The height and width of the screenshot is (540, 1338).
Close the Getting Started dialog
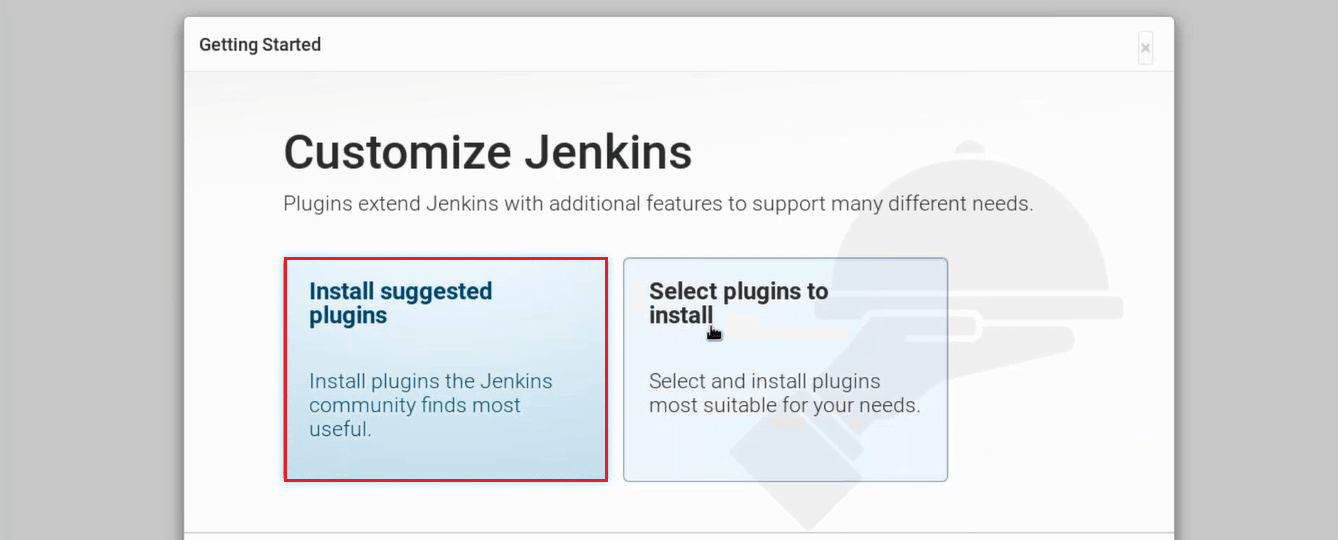tap(1145, 47)
